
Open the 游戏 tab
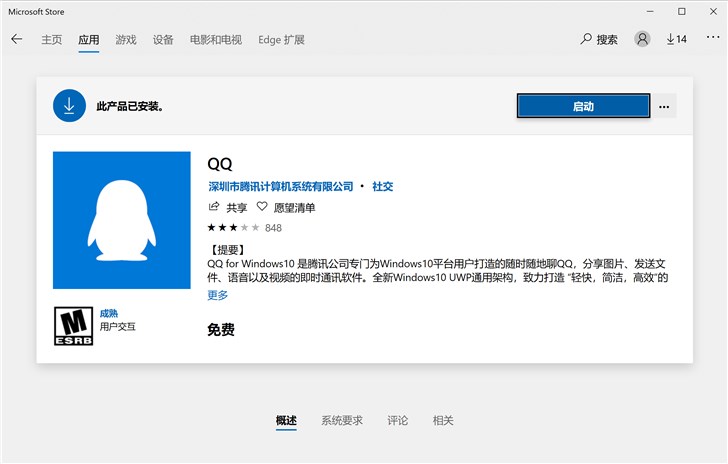pos(126,40)
